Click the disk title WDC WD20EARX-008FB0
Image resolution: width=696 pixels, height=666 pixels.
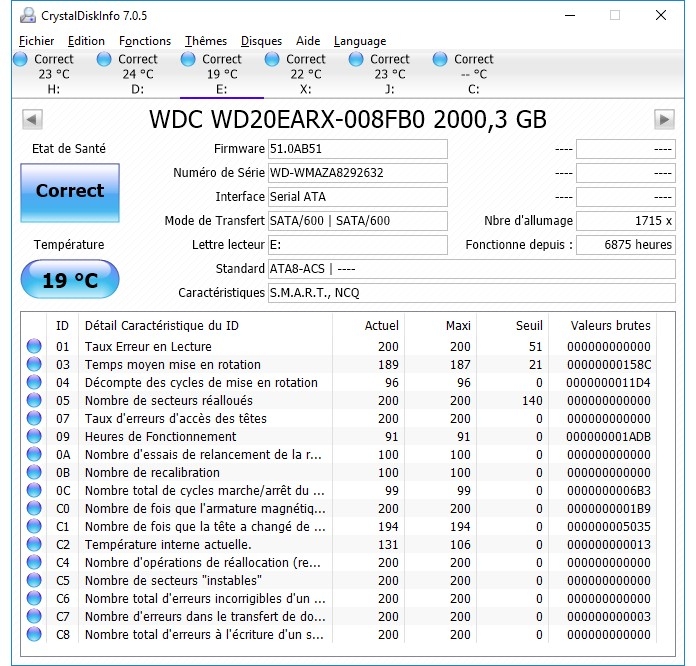pyautogui.click(x=348, y=119)
